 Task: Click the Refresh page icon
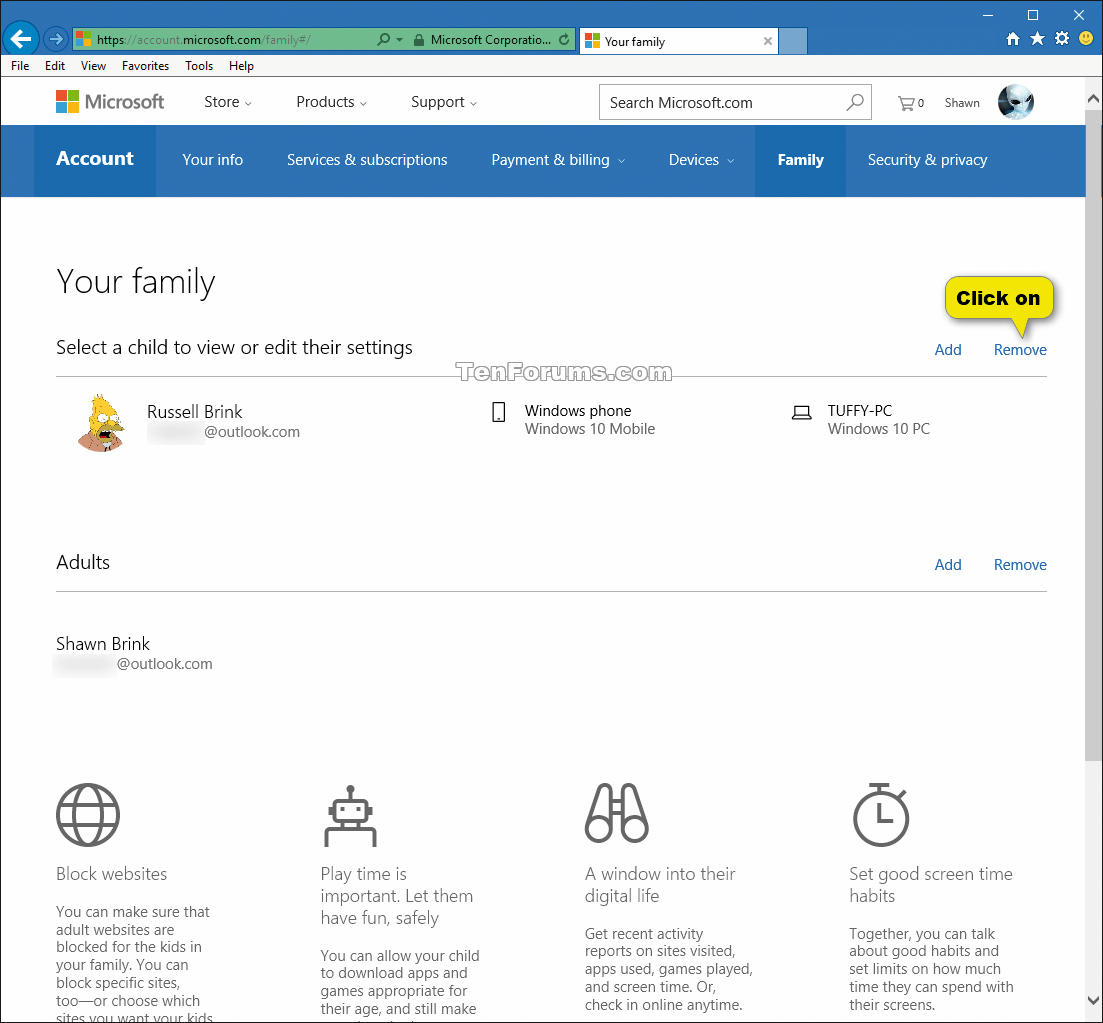(564, 40)
